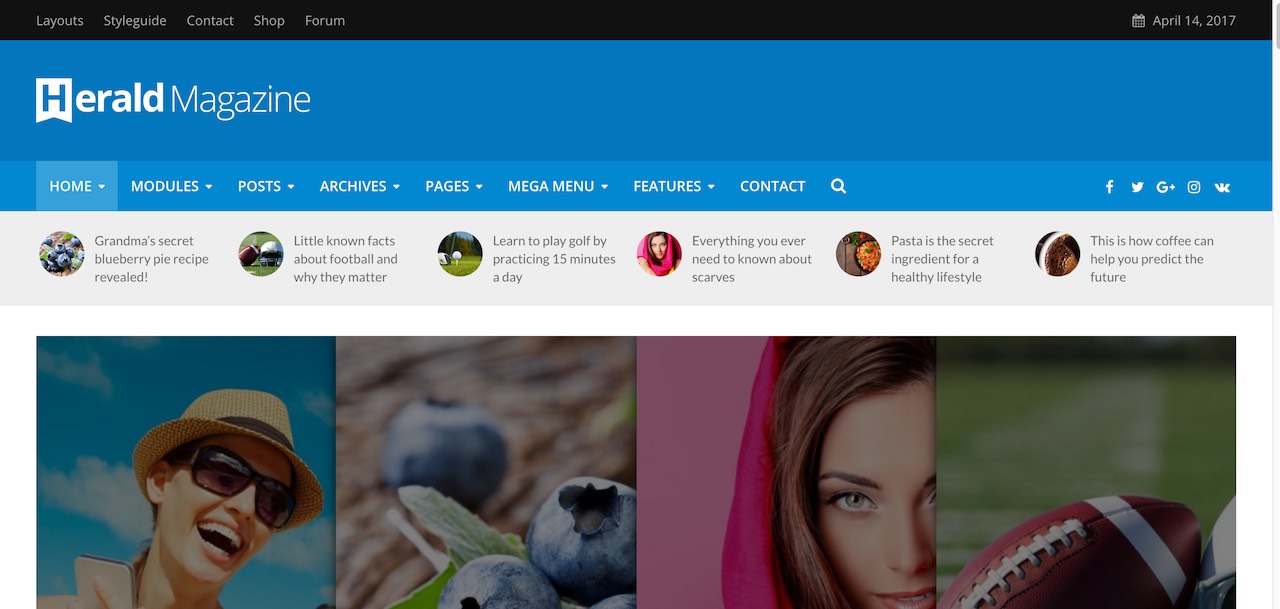Click the Google Plus icon

click(x=1165, y=187)
